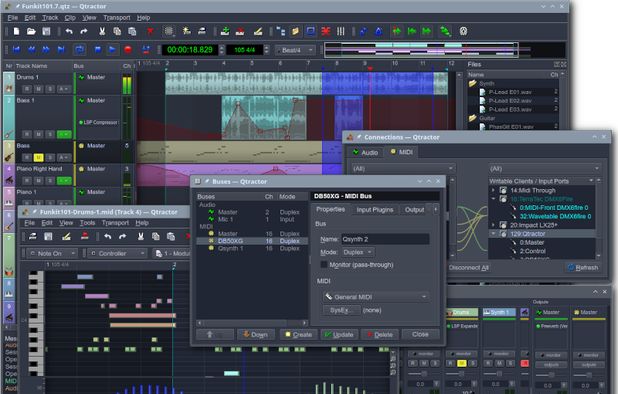This screenshot has width=618, height=394.
Task: Click Refresh in the Connections window
Action: click(x=583, y=268)
